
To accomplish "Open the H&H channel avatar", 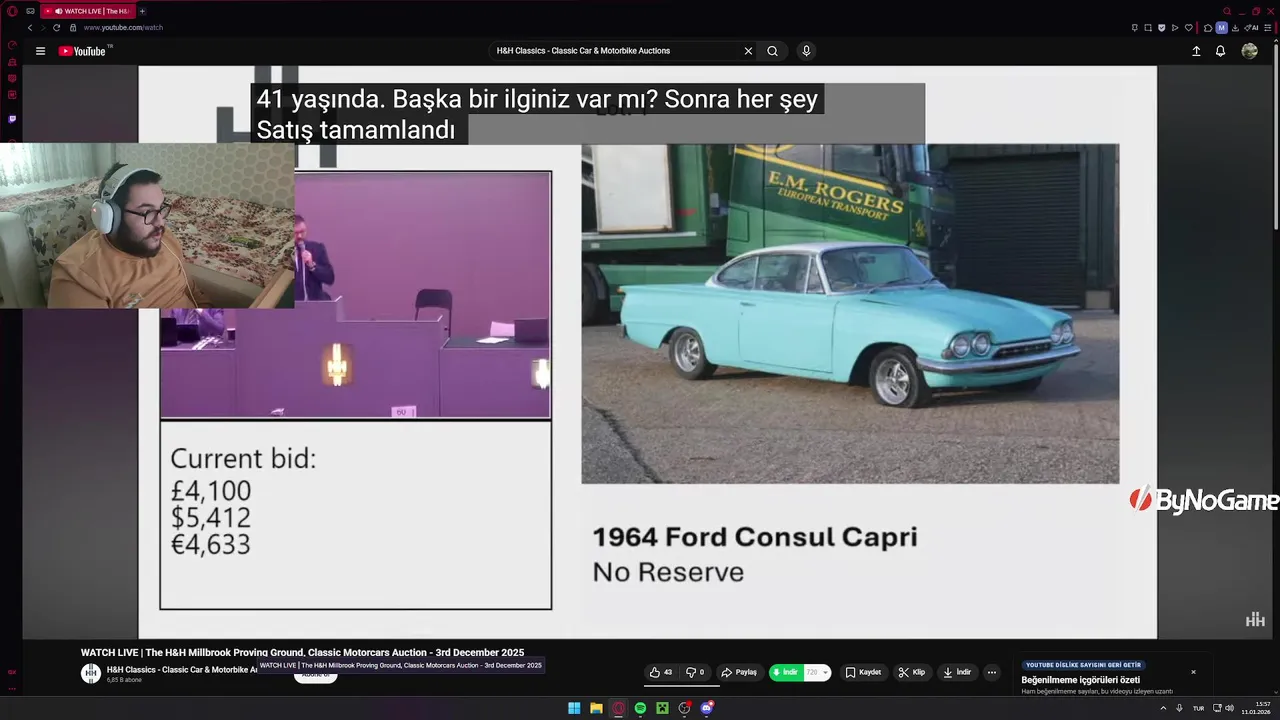I will 91,674.
